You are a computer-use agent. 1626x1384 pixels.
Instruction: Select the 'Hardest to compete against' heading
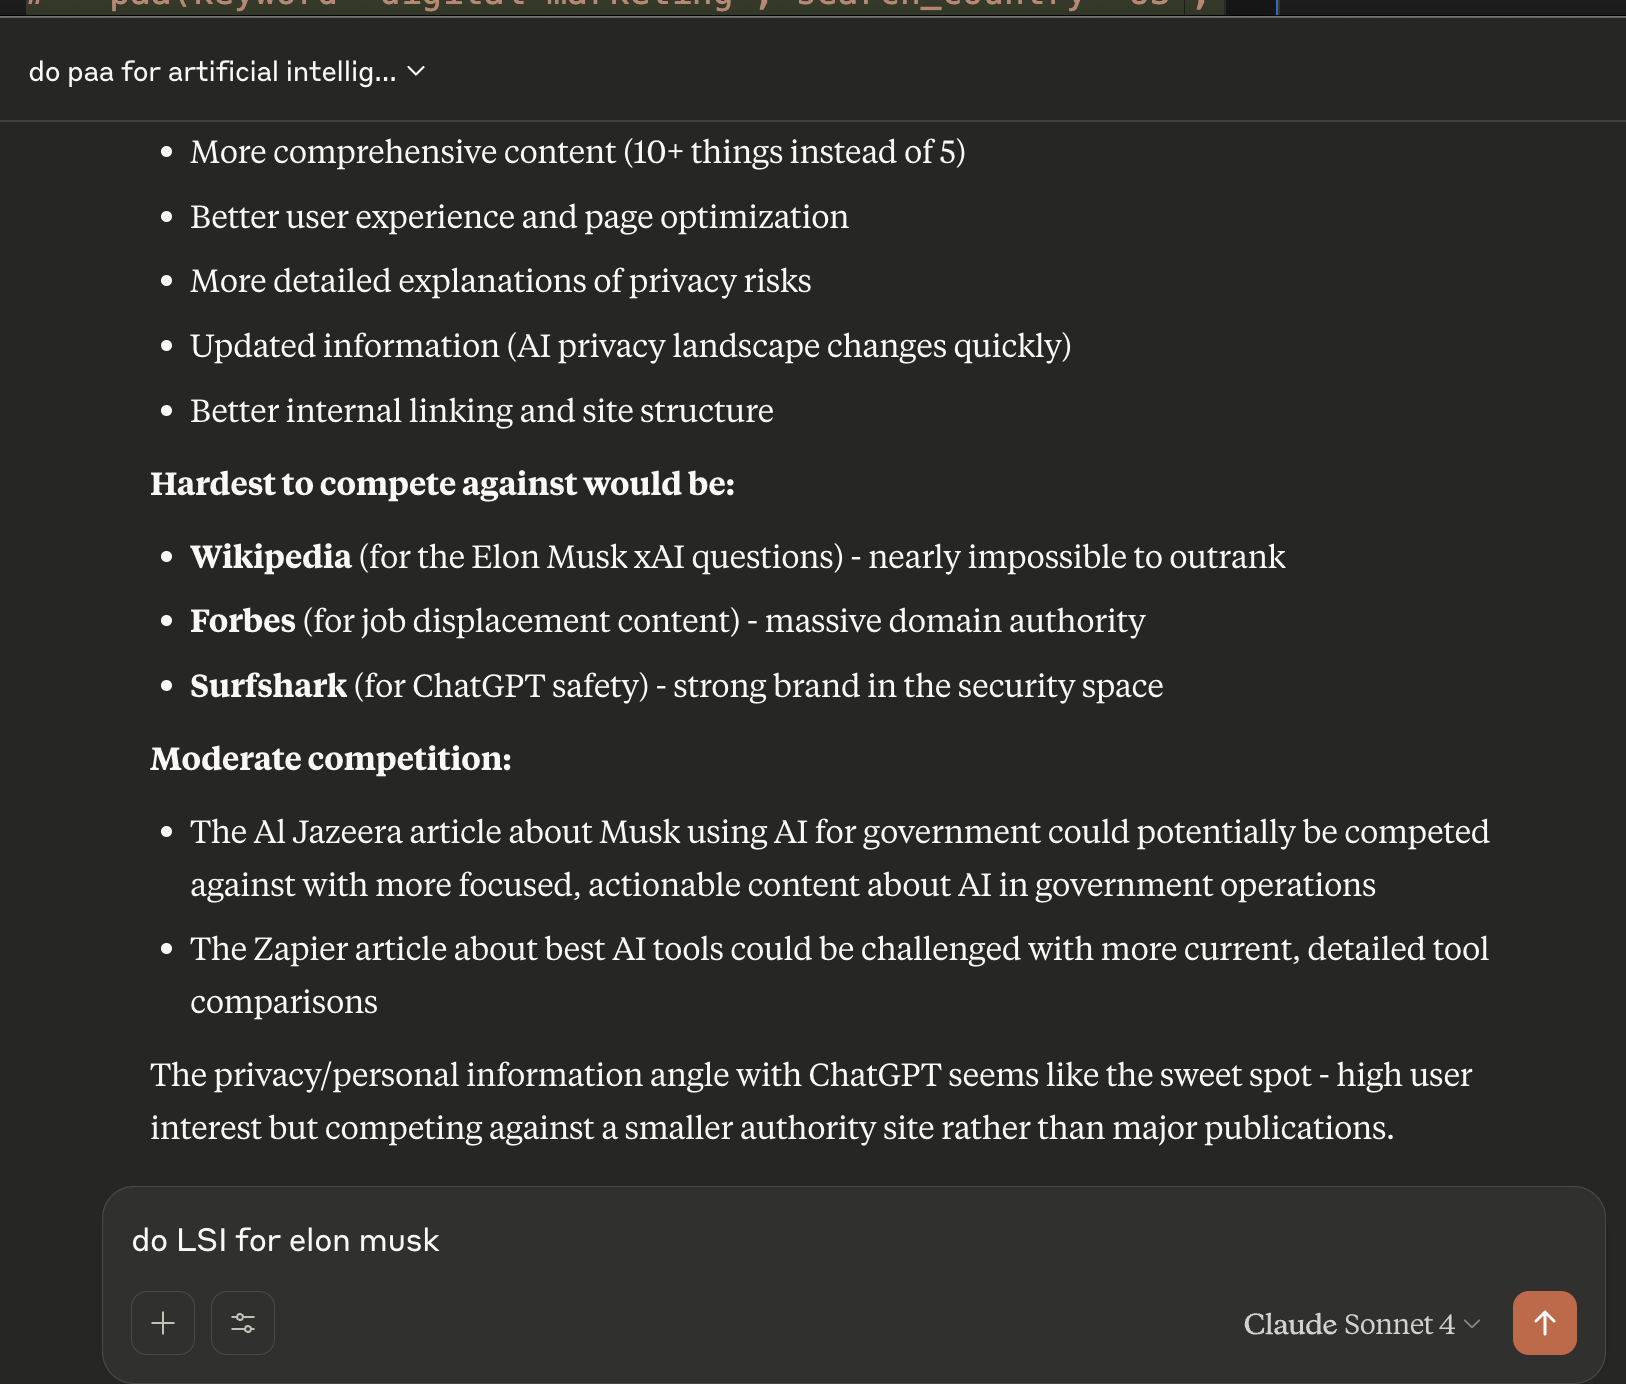tap(443, 483)
